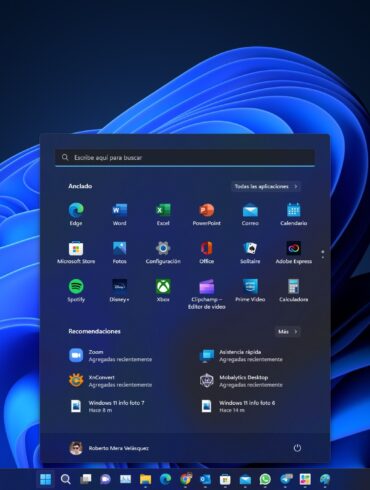The image size is (370, 490).
Task: Open Outlook from the taskbar
Action: (205, 479)
